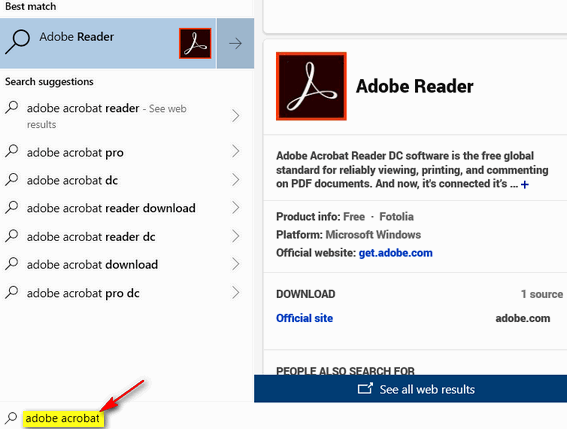Click adobe.com source text
This screenshot has width=567, height=429.
(523, 318)
